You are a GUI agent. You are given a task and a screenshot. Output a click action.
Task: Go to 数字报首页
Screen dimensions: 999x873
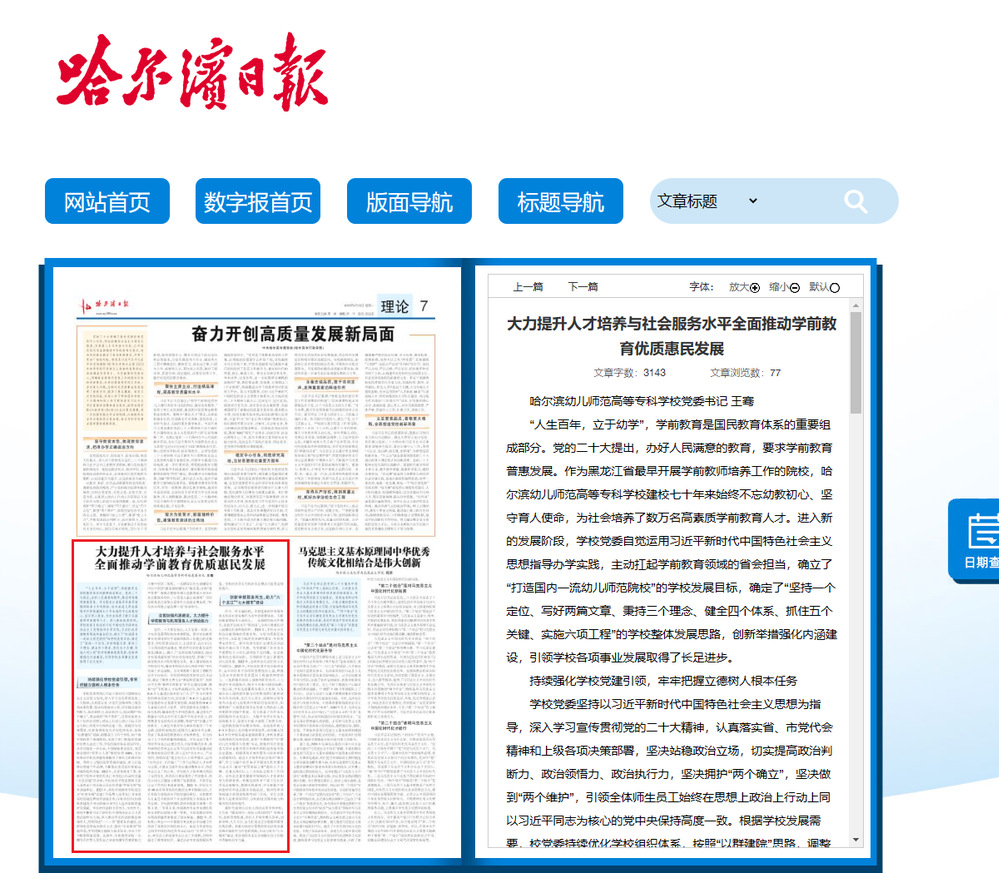click(x=258, y=201)
